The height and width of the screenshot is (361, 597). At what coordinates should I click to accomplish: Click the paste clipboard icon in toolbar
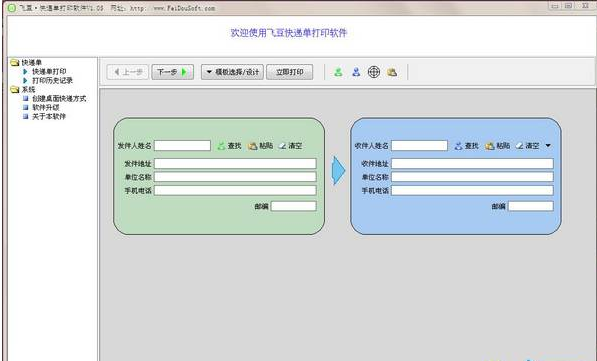click(x=392, y=72)
